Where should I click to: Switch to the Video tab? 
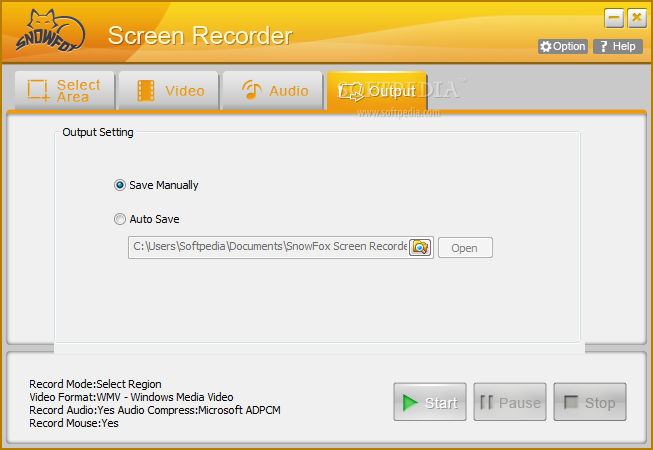[169, 90]
